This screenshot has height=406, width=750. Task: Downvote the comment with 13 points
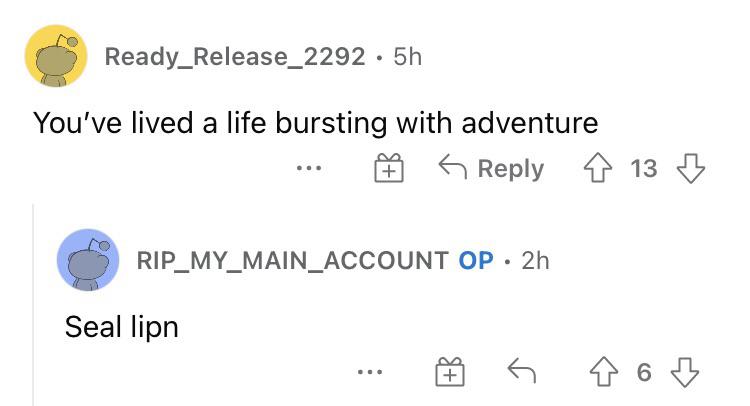[691, 169]
